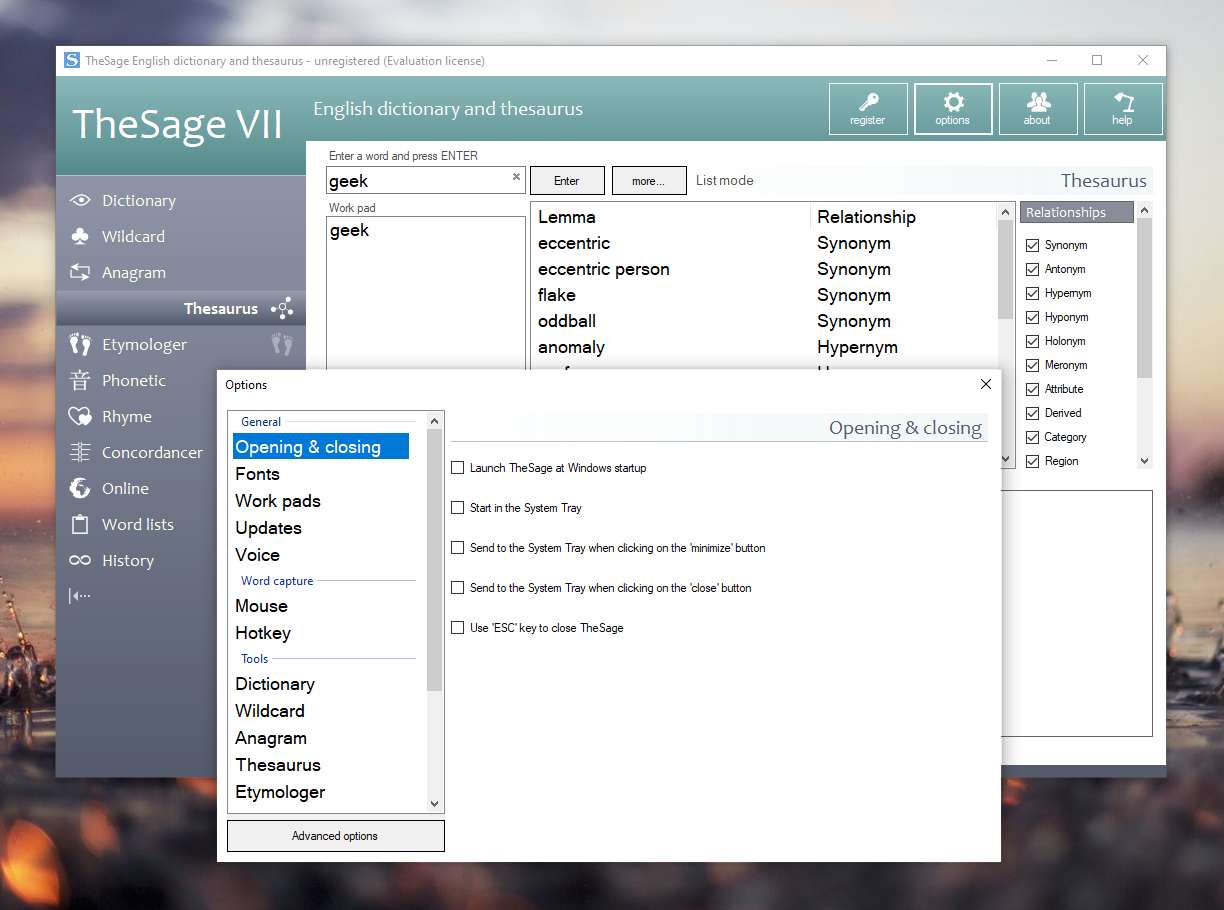Open Wildcard settings in Options list
1224x910 pixels.
point(270,711)
